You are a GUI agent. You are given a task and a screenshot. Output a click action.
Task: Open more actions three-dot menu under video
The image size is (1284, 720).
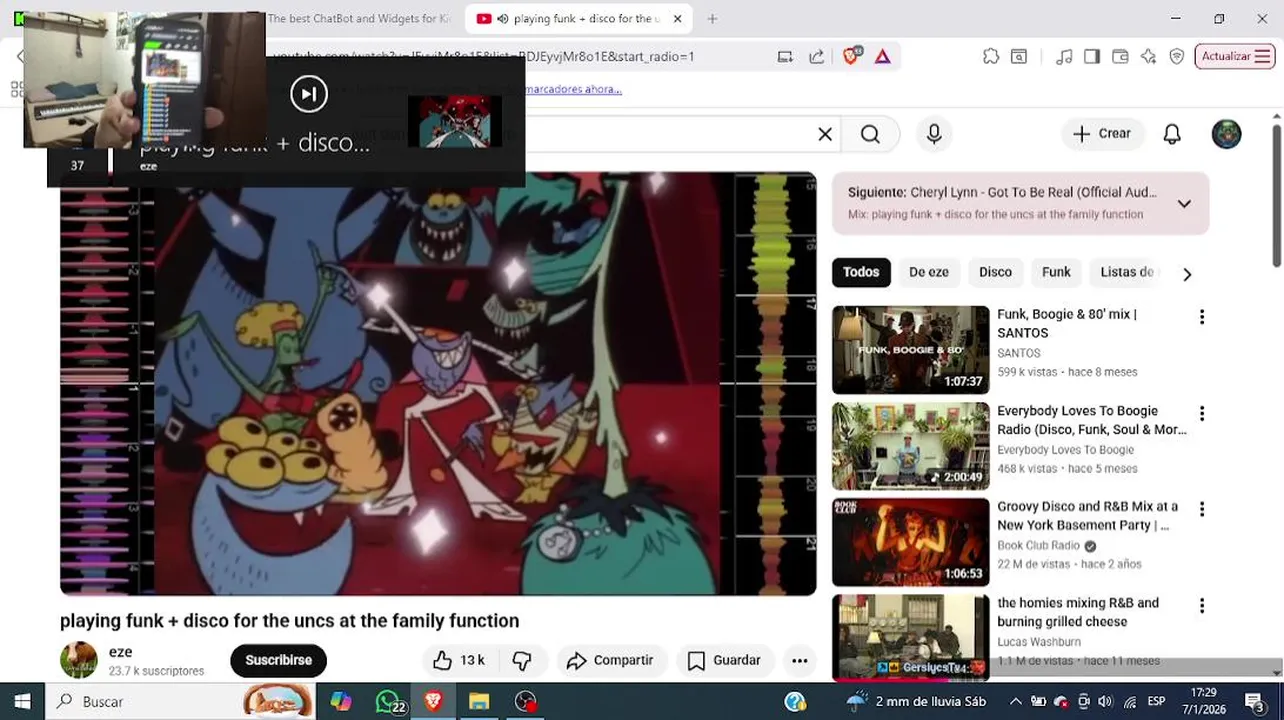point(799,660)
